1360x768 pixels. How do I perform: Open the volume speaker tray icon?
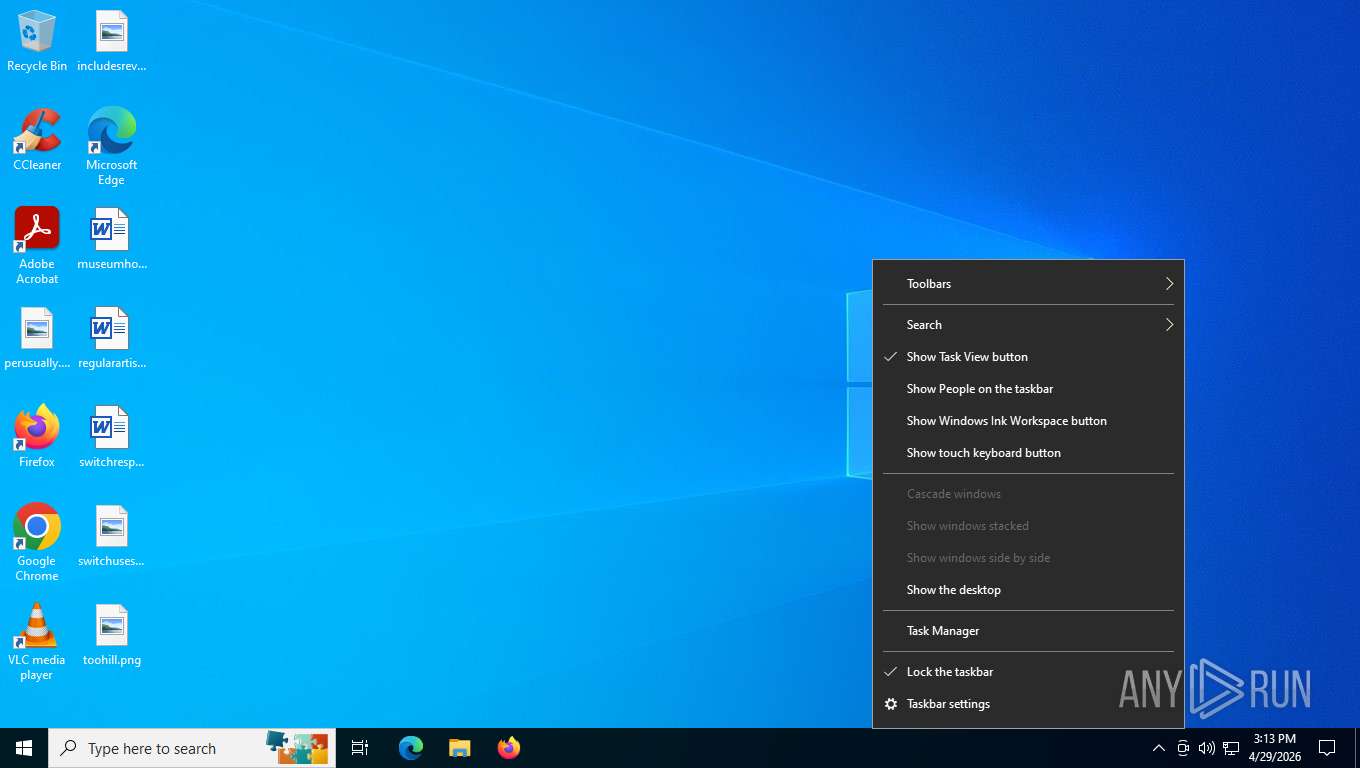pos(1207,748)
